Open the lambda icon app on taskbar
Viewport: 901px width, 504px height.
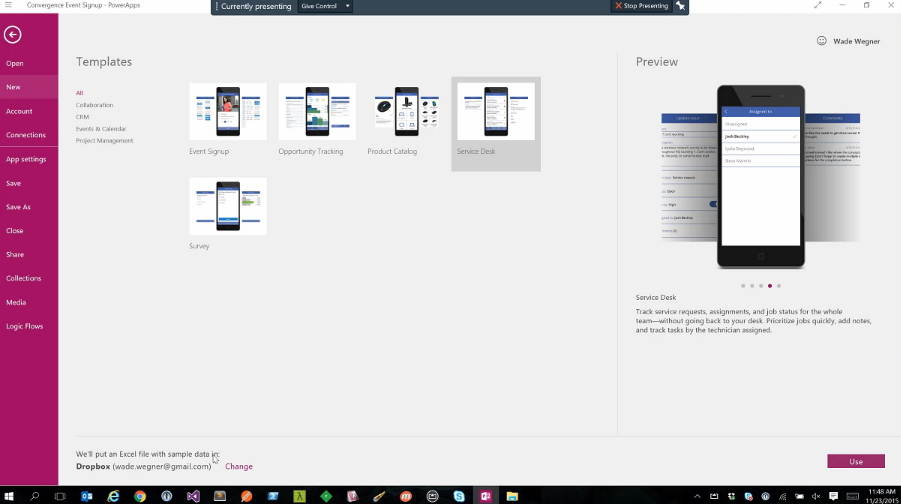(299, 496)
